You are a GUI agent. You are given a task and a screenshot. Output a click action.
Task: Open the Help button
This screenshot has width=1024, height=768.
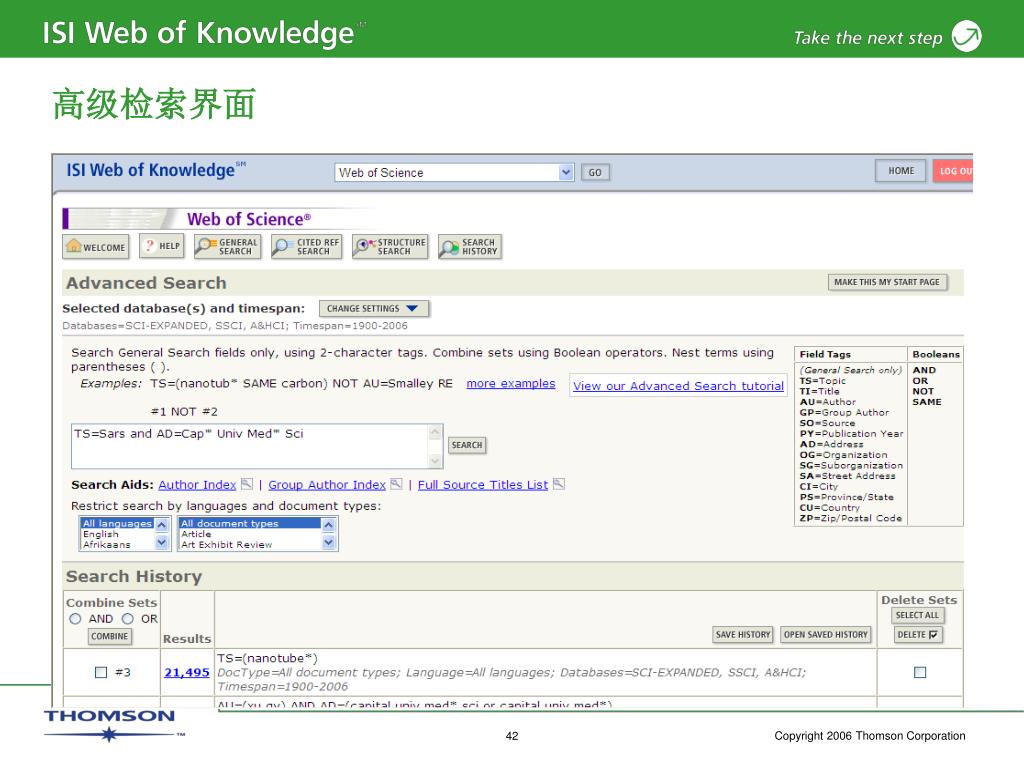(162, 246)
